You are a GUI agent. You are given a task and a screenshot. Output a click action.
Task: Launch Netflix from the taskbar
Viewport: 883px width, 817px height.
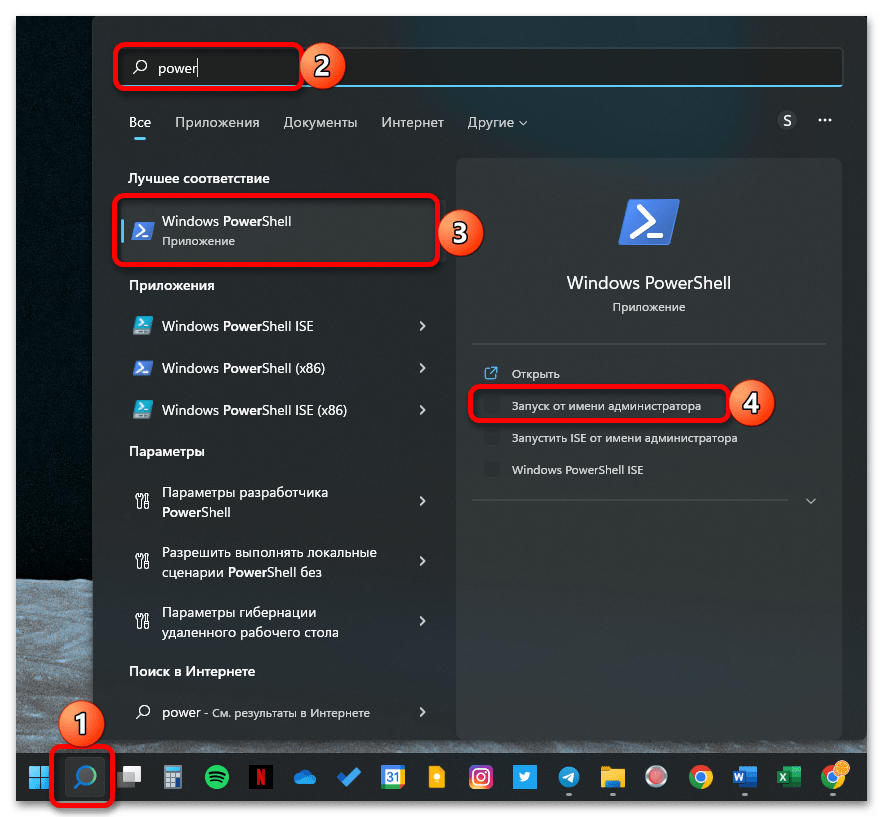pos(260,777)
